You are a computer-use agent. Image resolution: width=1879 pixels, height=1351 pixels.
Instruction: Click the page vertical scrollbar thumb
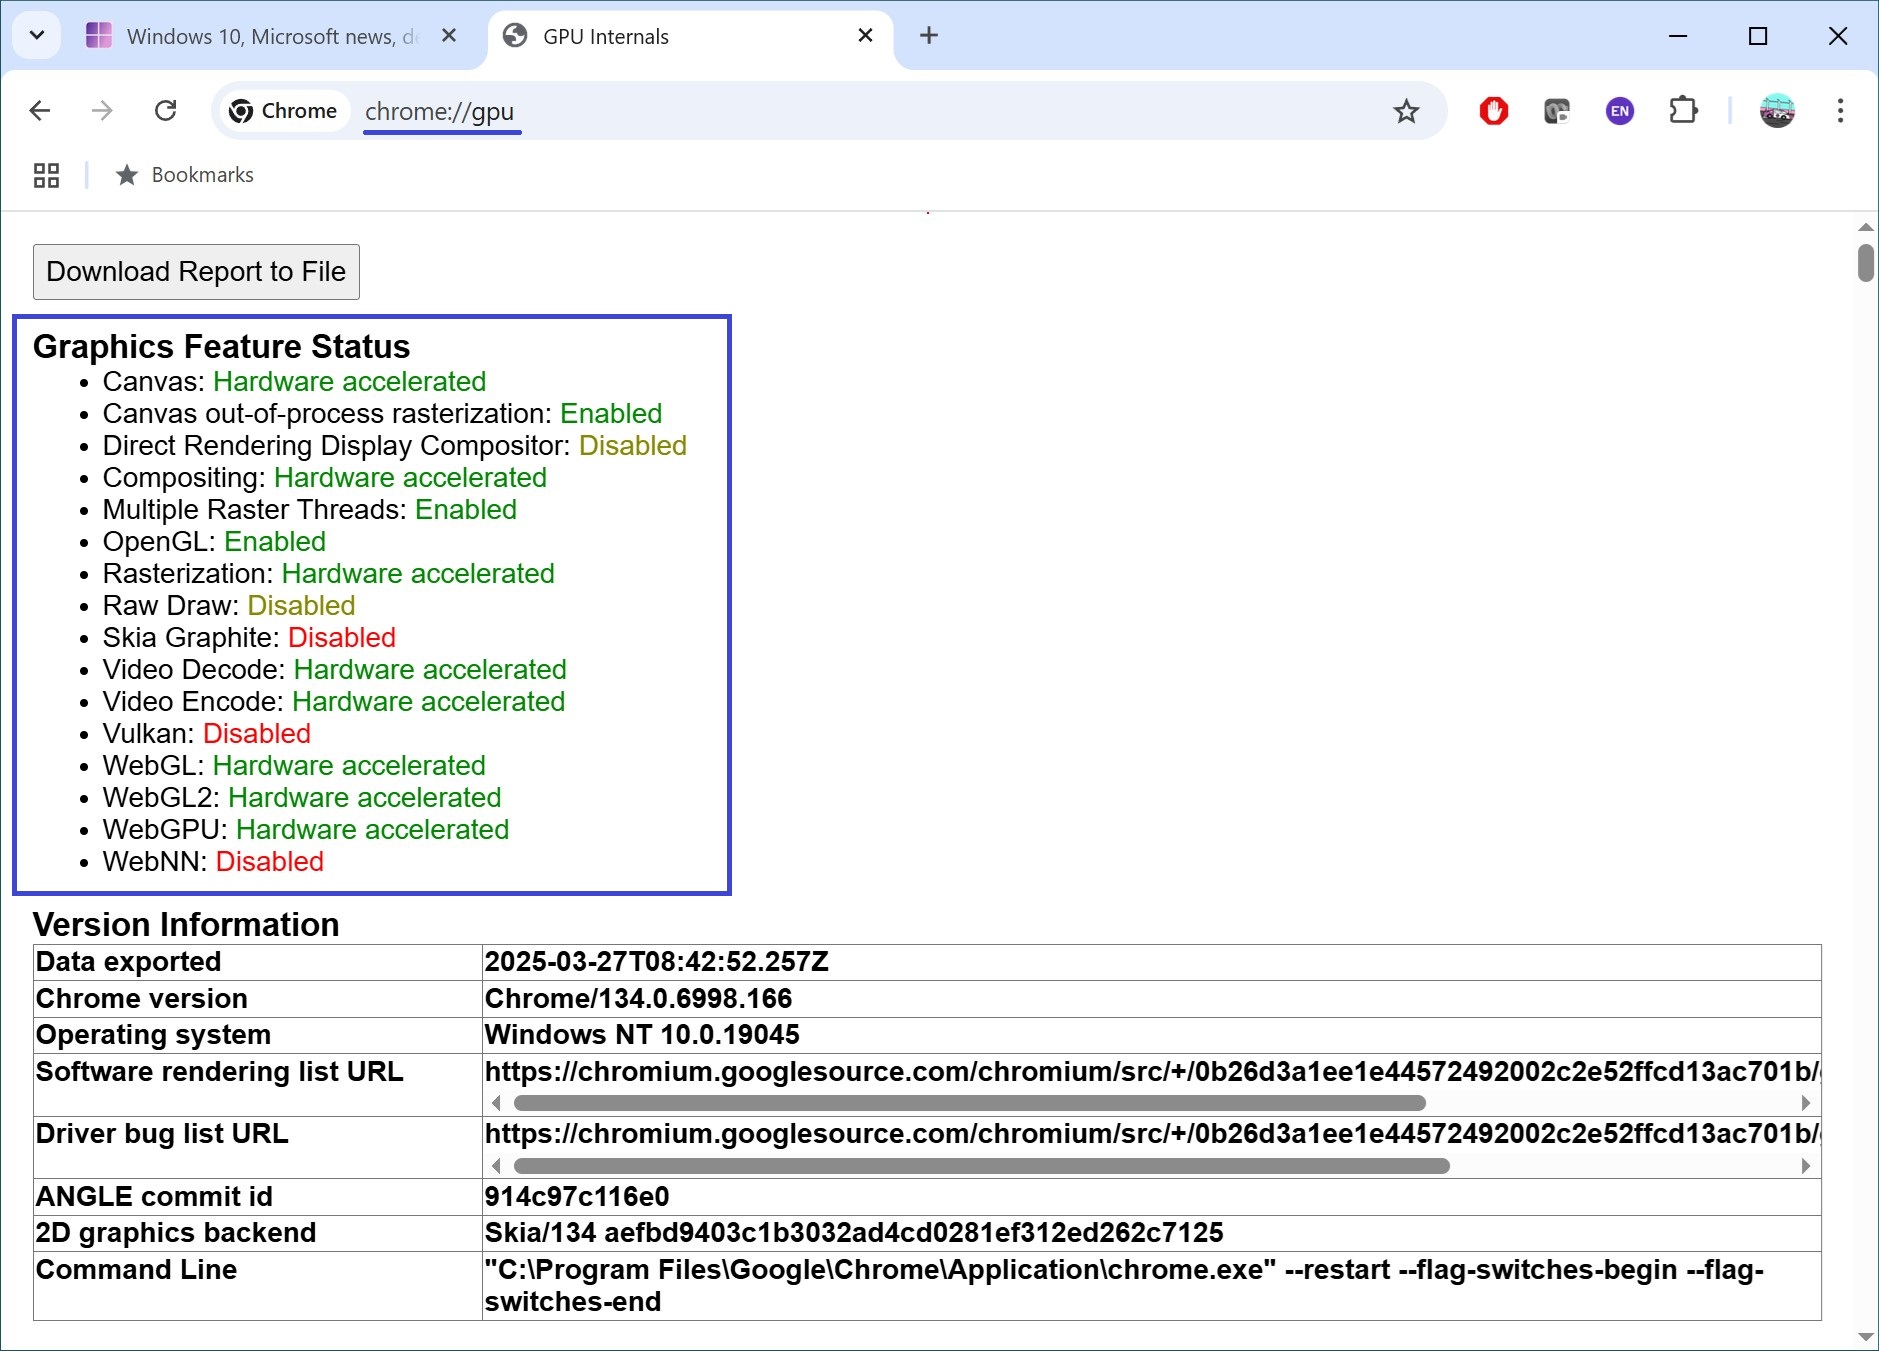pyautogui.click(x=1866, y=263)
